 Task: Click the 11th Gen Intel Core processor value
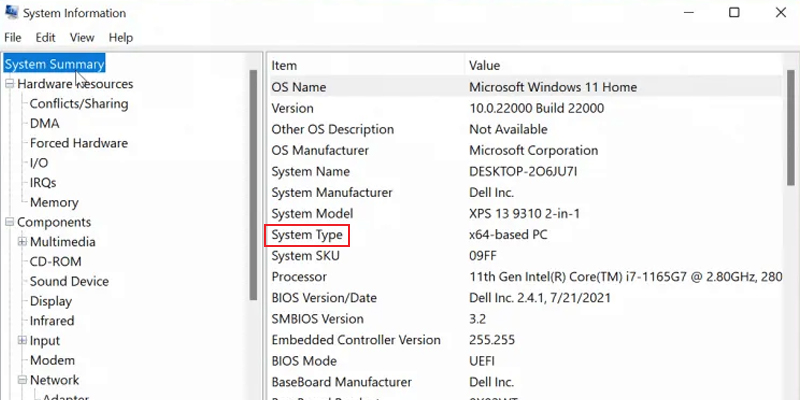(626, 277)
